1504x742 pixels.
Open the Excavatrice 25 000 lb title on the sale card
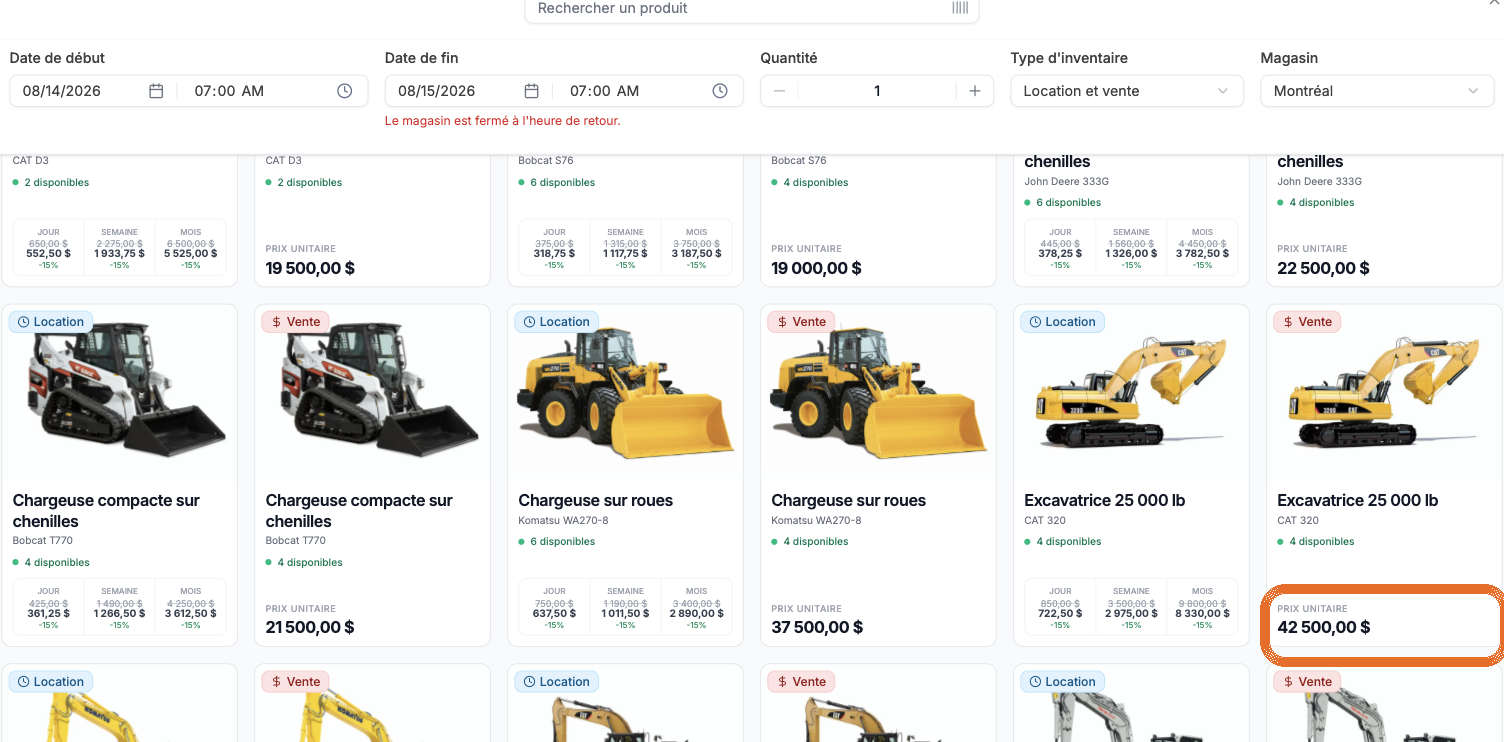[1358, 500]
